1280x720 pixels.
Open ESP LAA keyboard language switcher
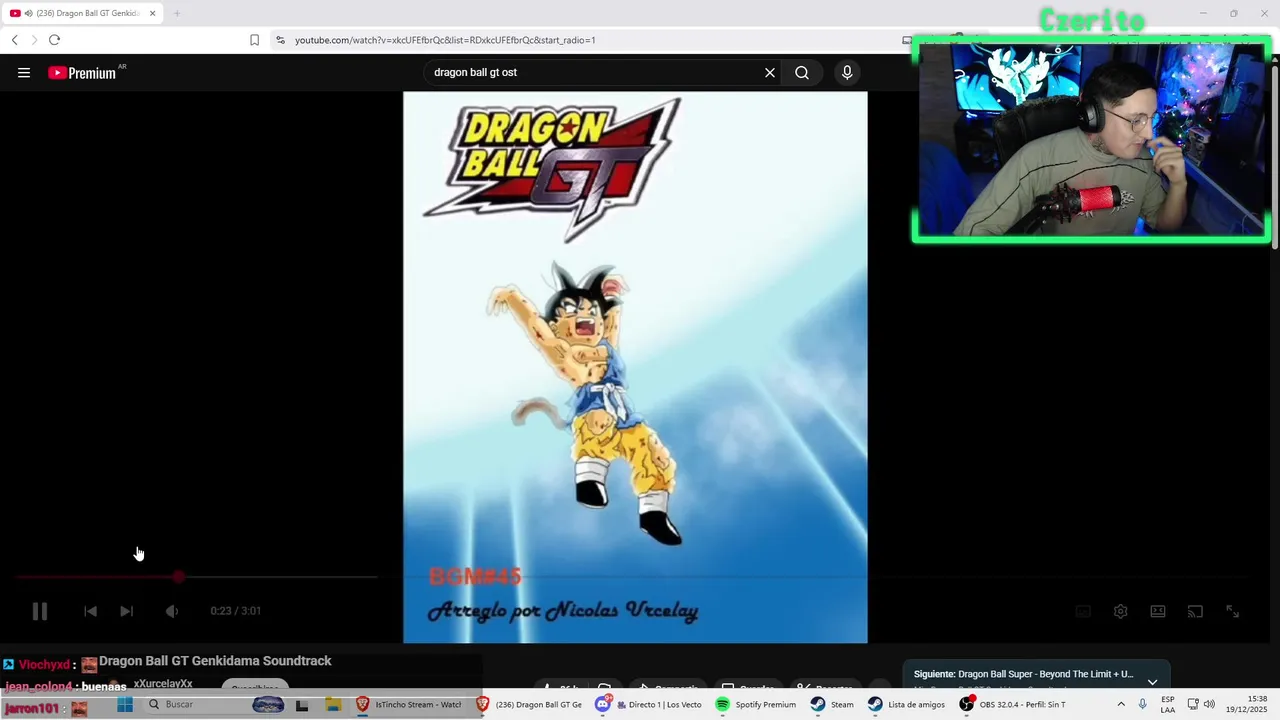[1168, 704]
